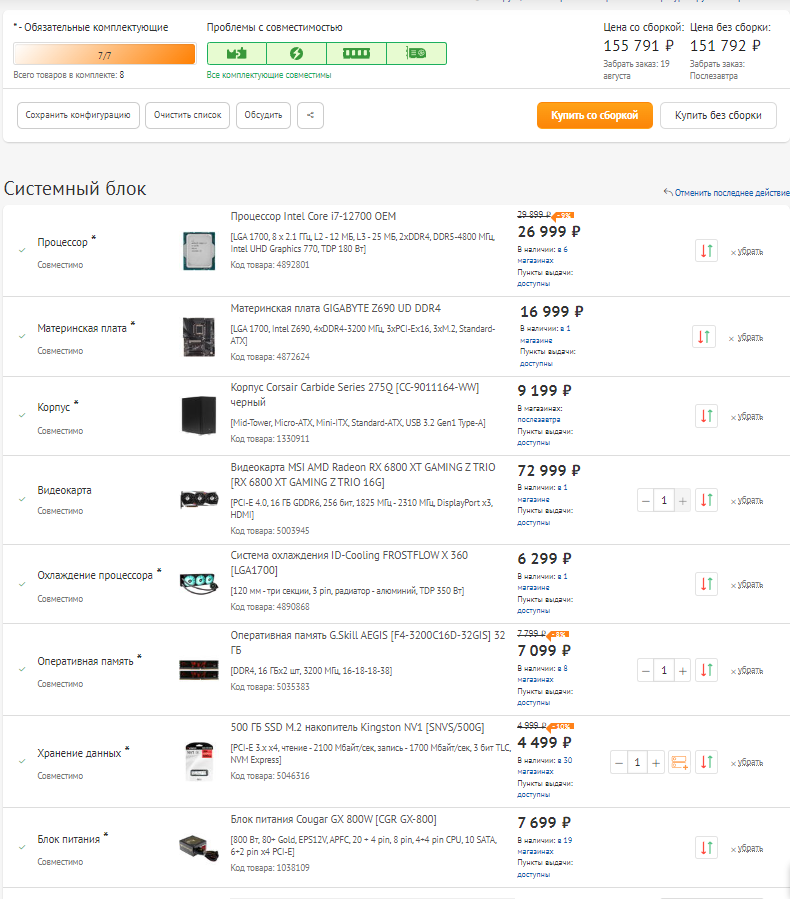The height and width of the screenshot is (899, 790).
Task: Open 500 ГБ SSD Kingston NV1 title
Action: 357,727
